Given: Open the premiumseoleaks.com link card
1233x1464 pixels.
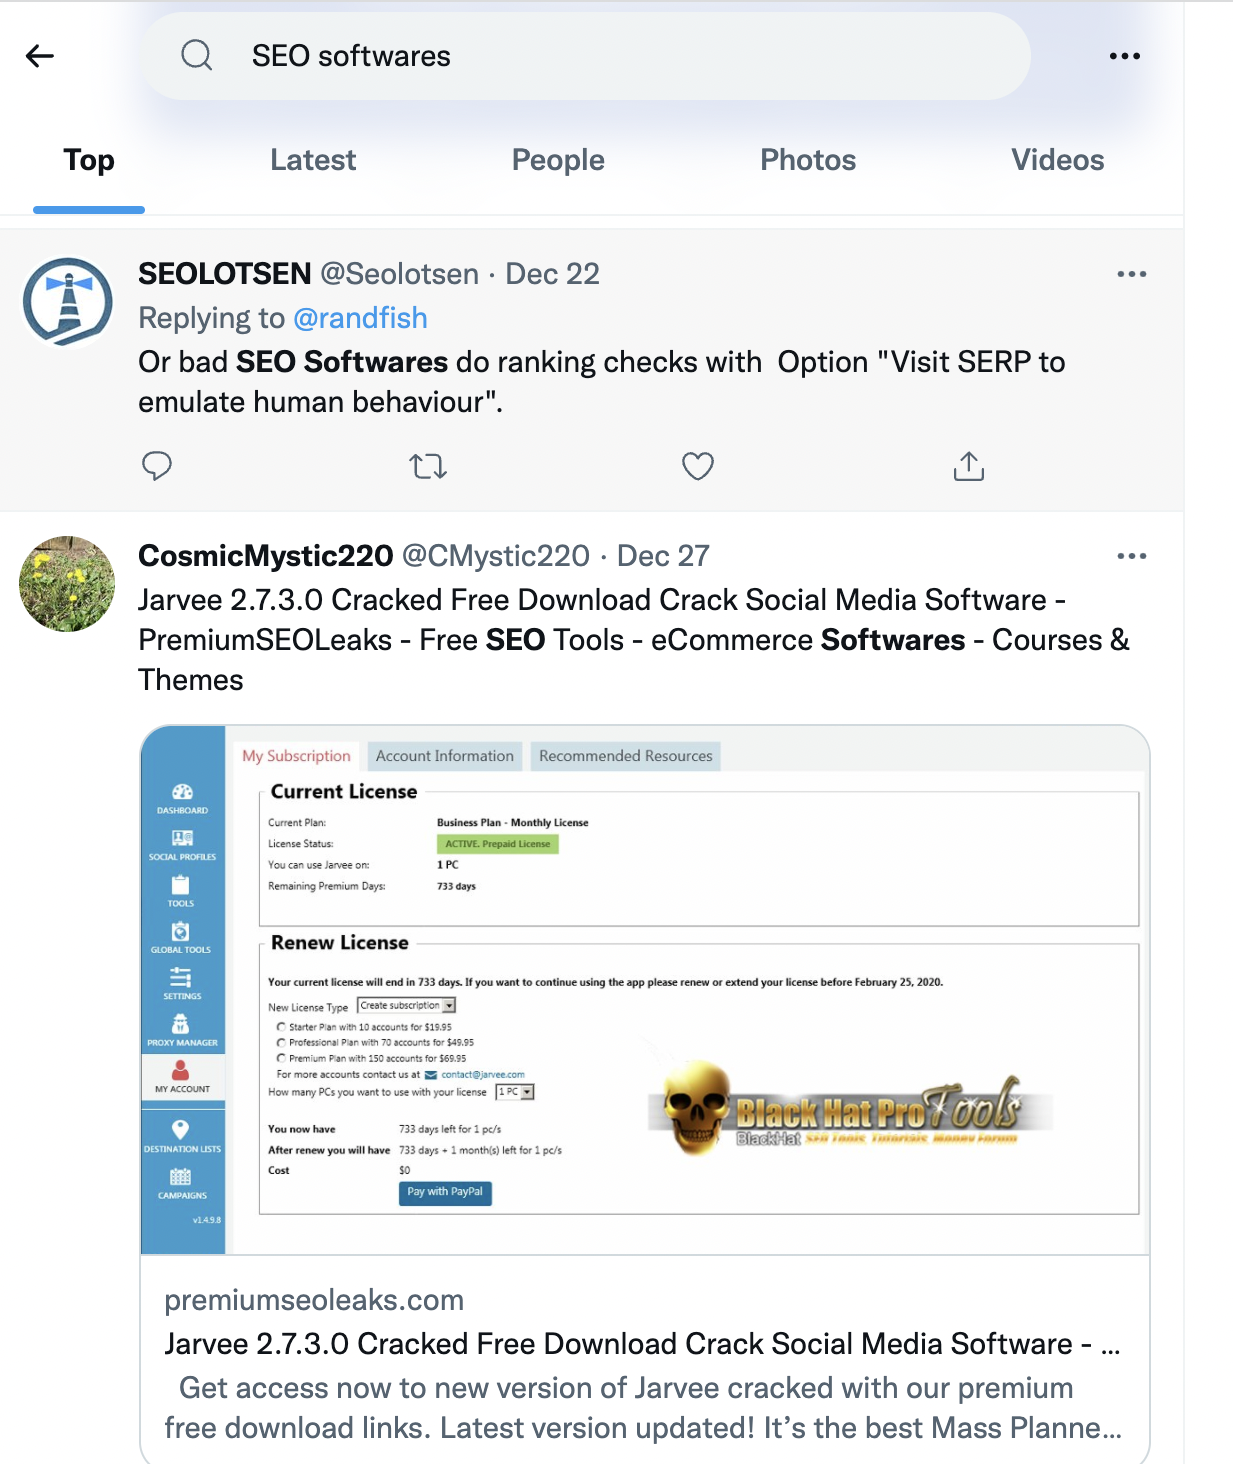Looking at the screenshot, I should (x=645, y=1360).
